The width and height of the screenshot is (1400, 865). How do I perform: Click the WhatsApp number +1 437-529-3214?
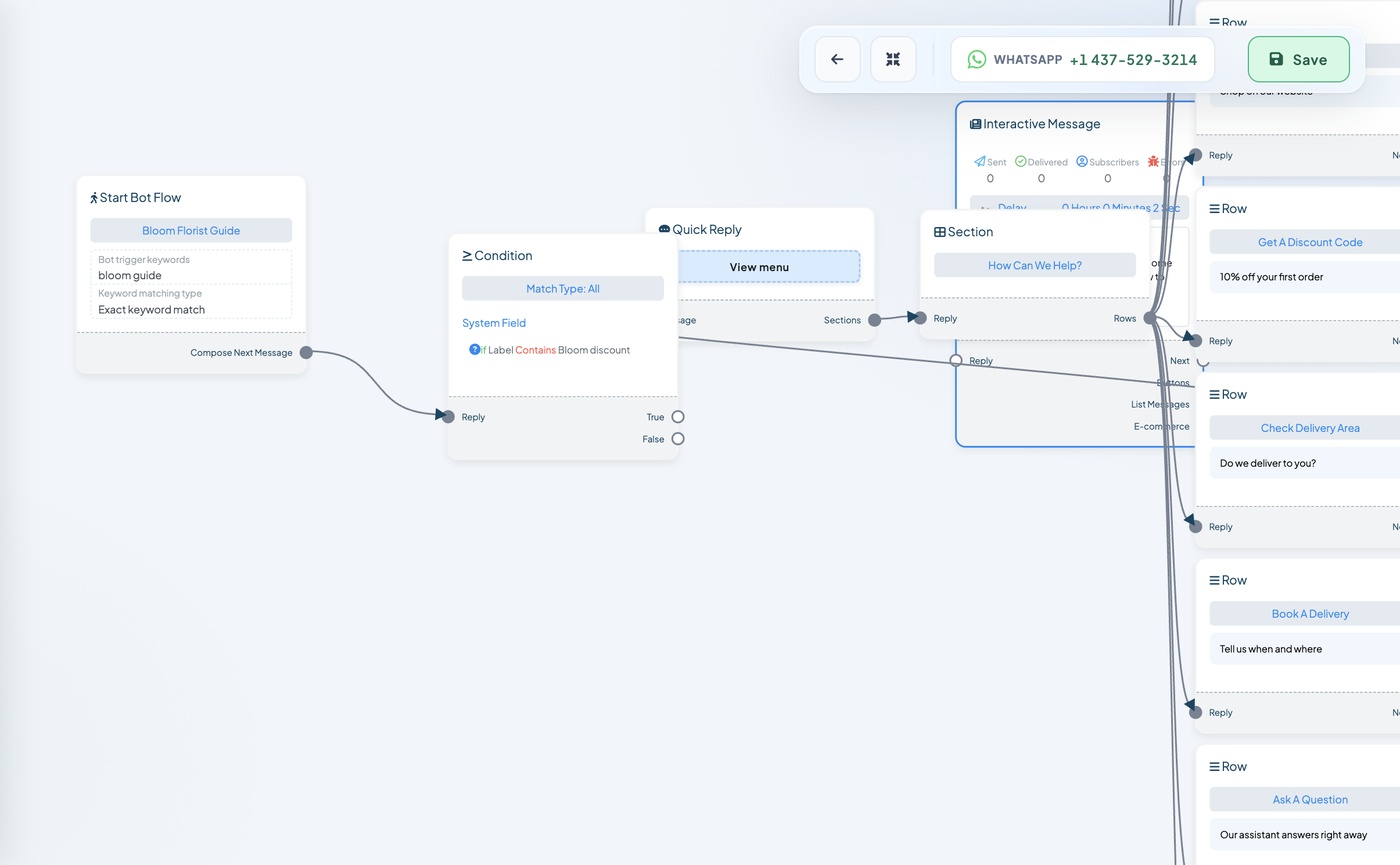pos(1133,60)
